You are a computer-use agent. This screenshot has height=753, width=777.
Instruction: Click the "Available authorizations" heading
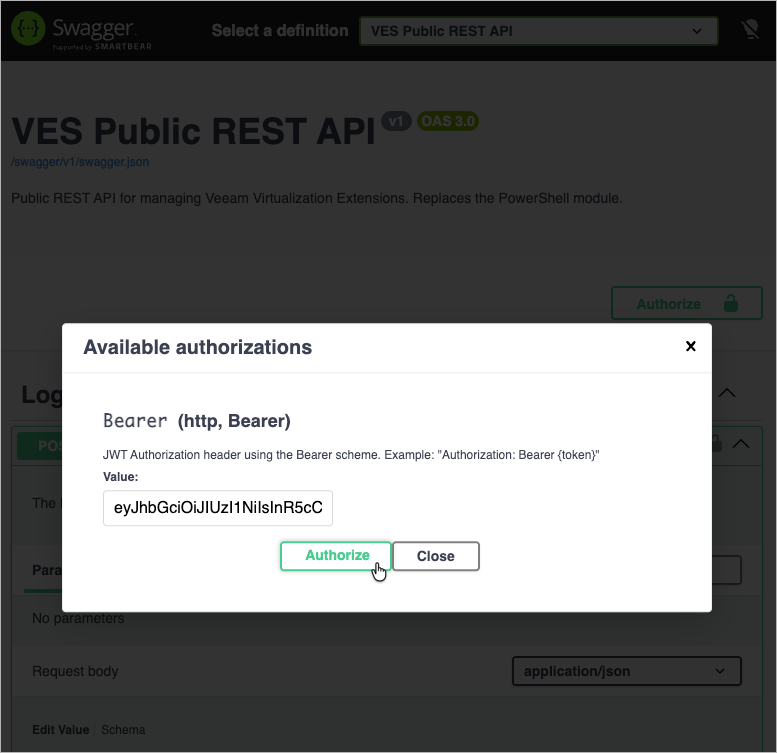pyautogui.click(x=198, y=347)
